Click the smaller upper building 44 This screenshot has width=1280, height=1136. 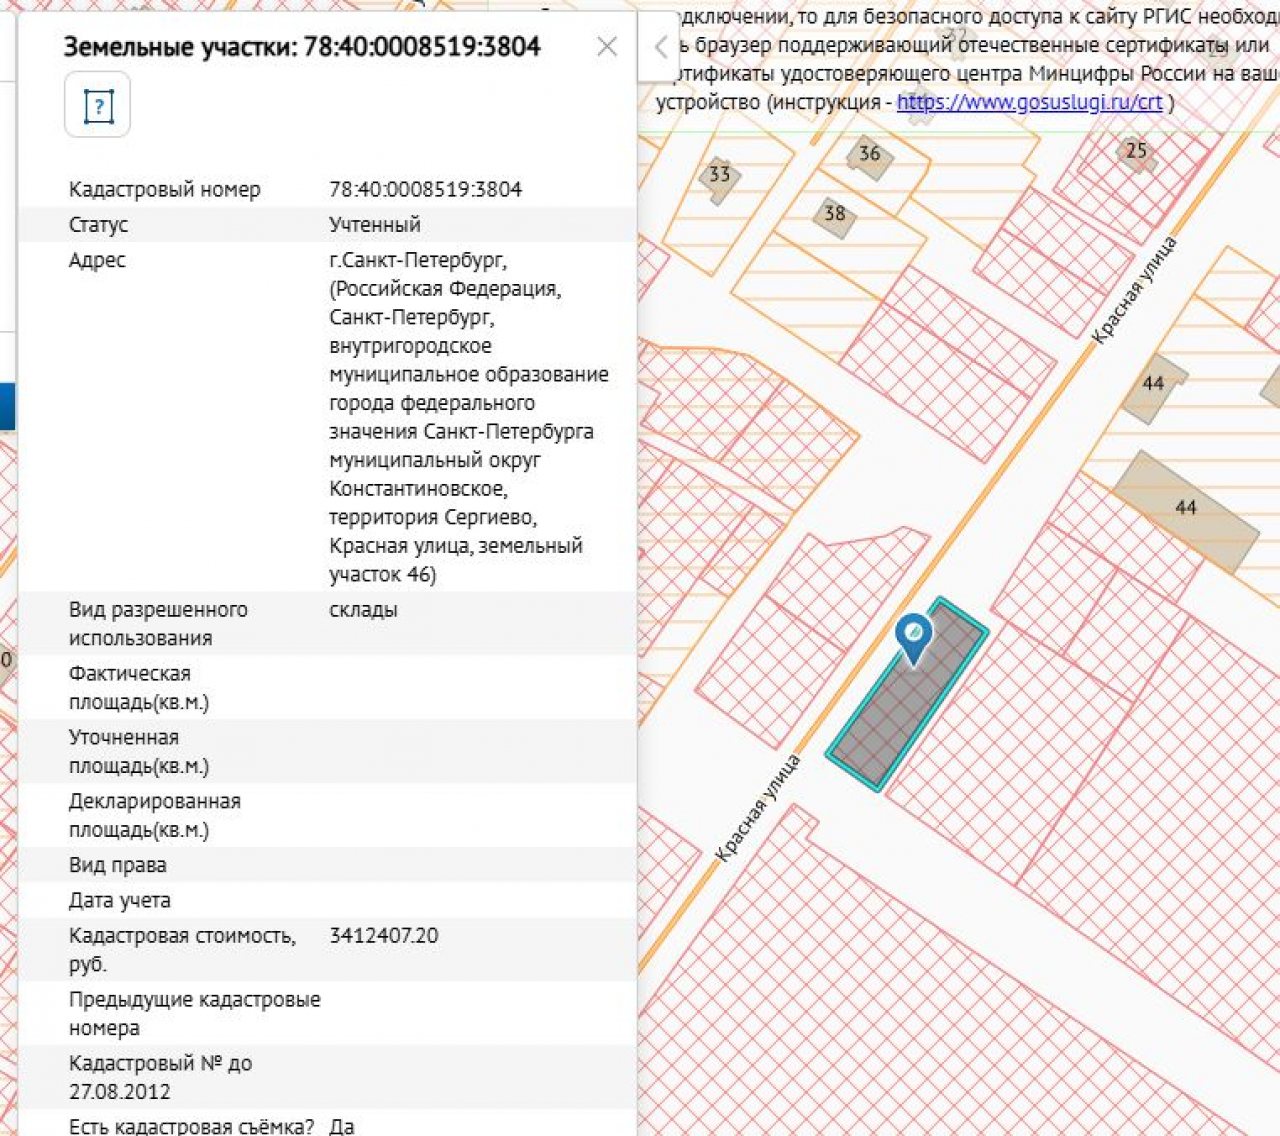click(x=1154, y=384)
